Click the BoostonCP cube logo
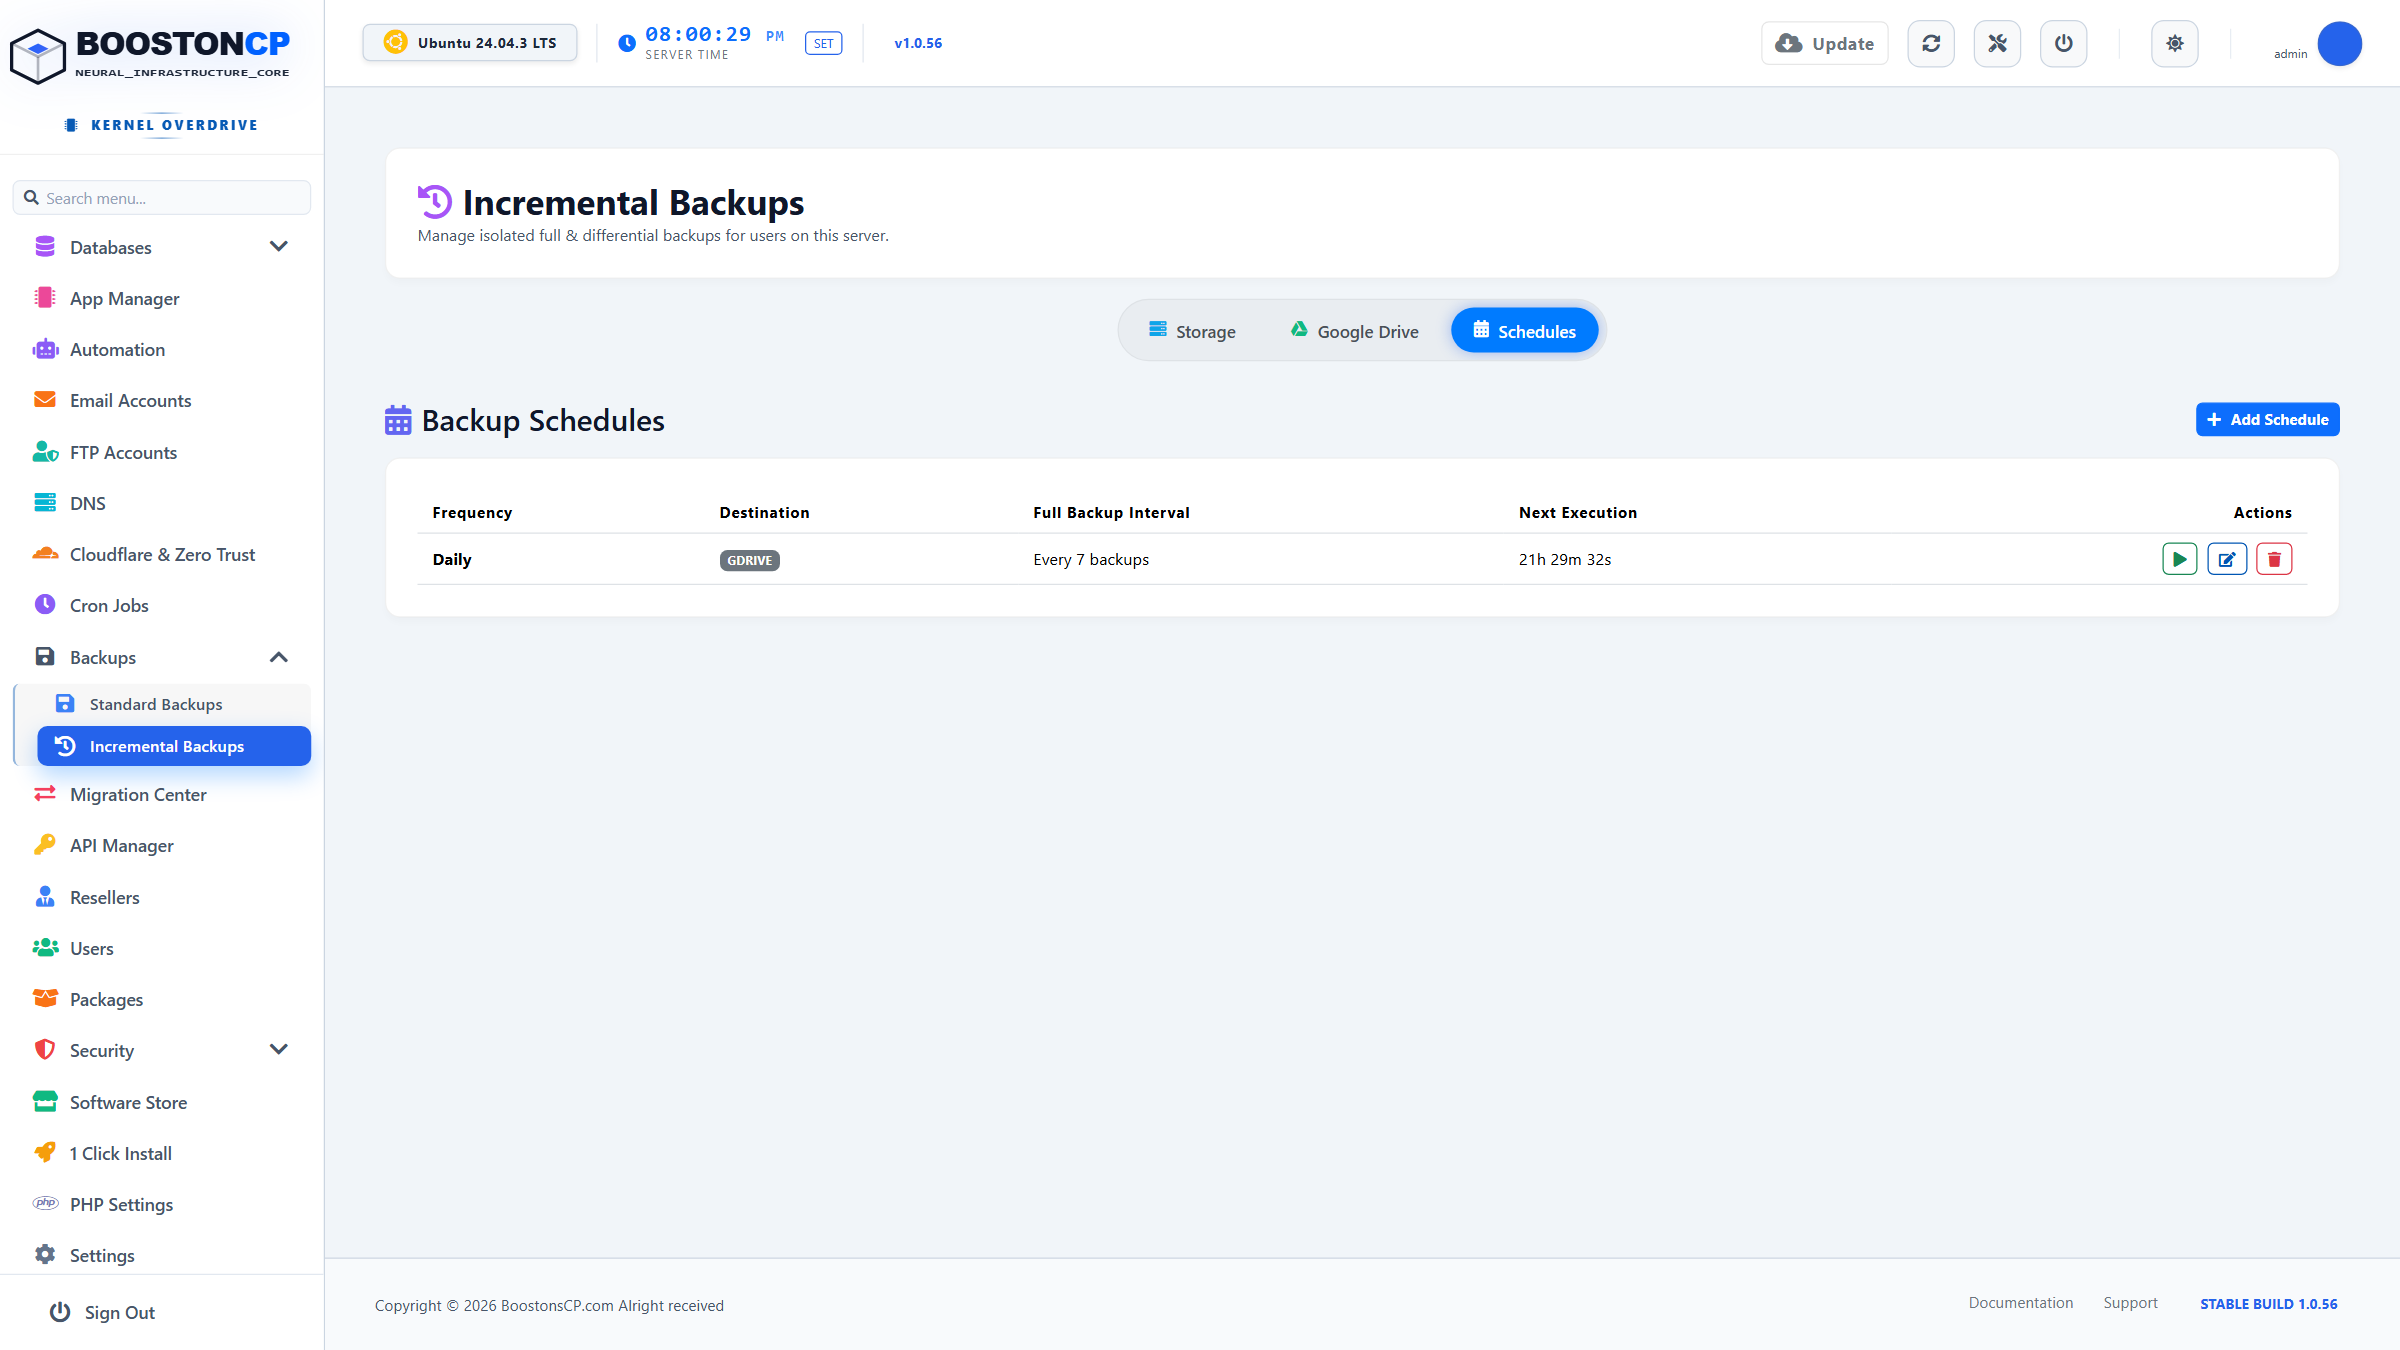 (37, 56)
